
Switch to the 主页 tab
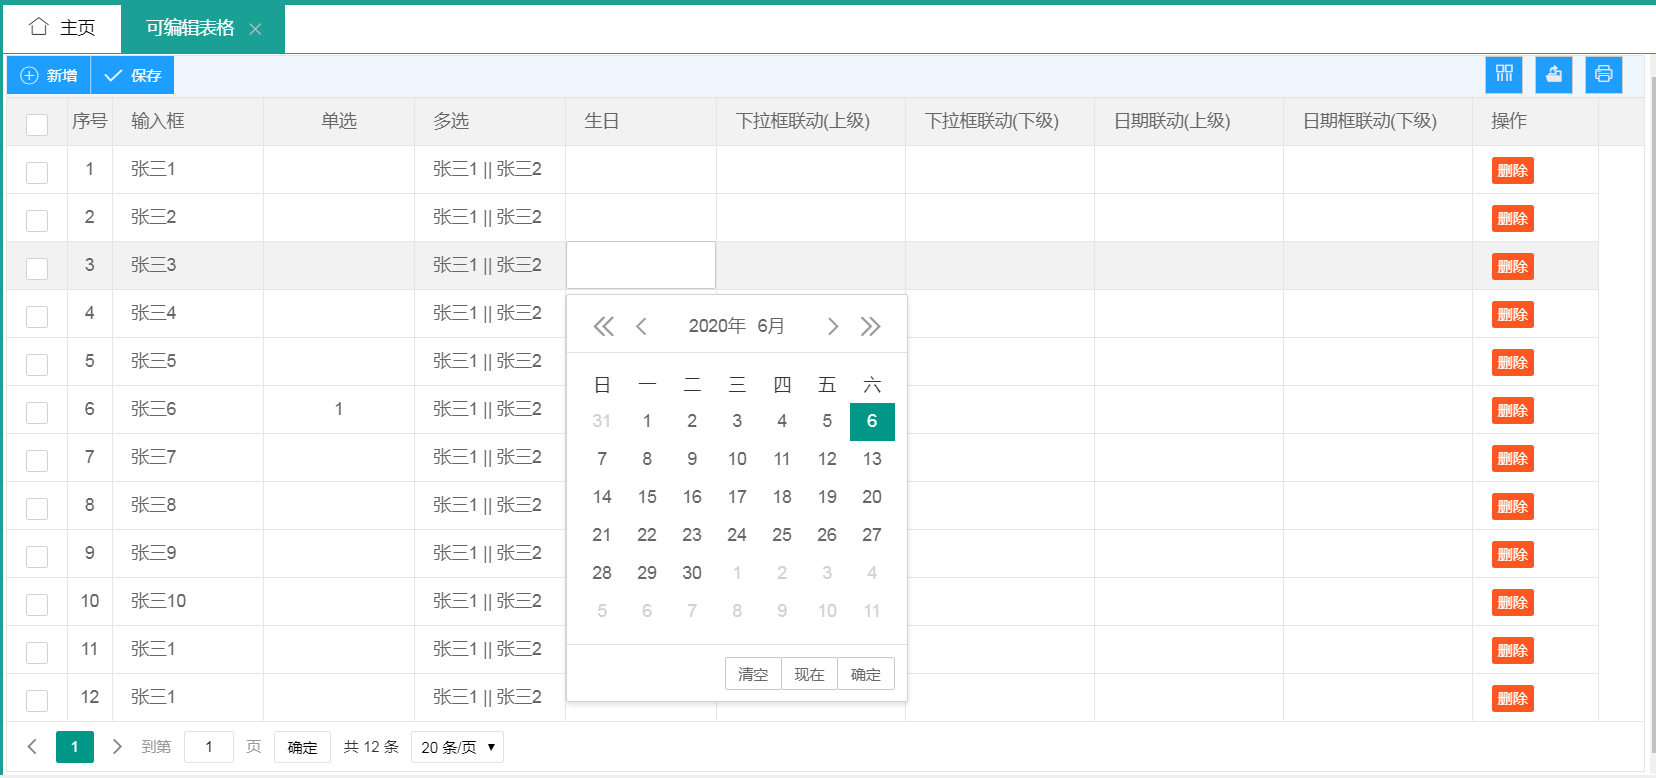[x=62, y=28]
